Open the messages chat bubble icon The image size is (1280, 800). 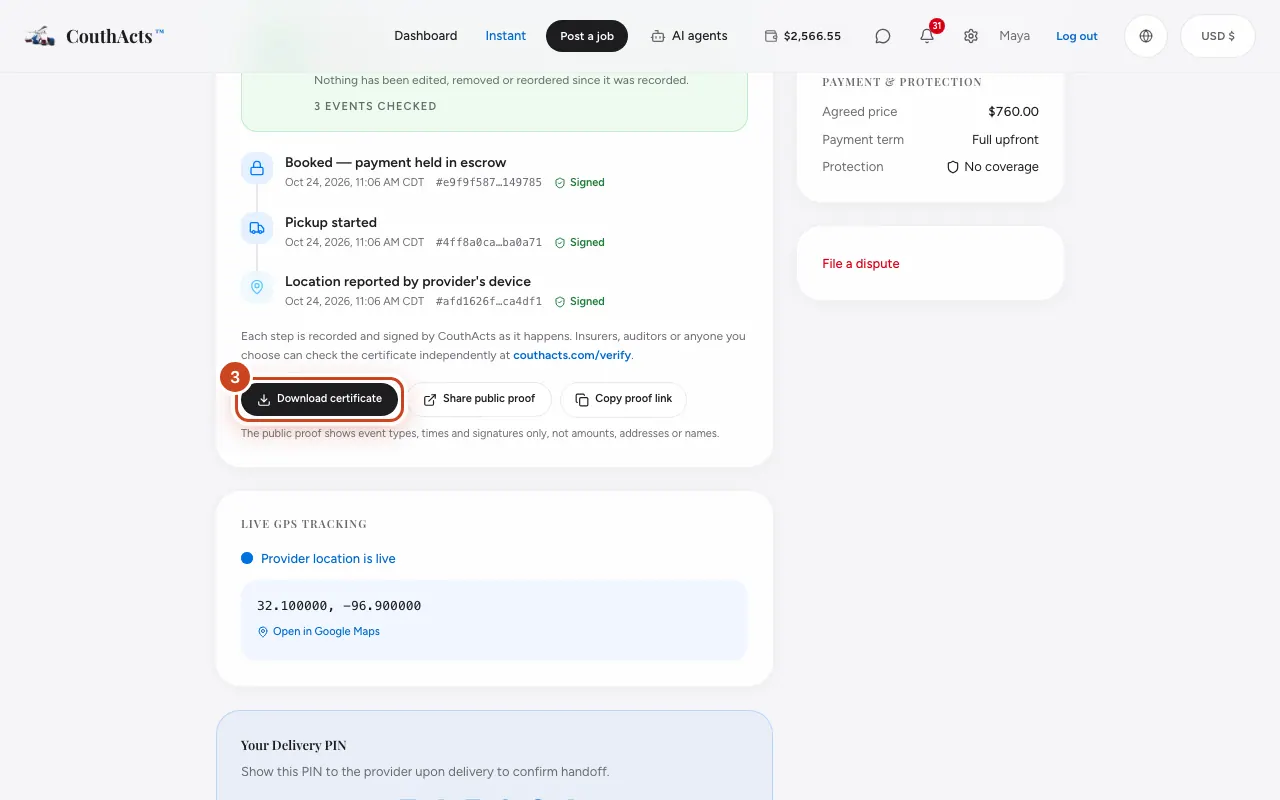(883, 36)
